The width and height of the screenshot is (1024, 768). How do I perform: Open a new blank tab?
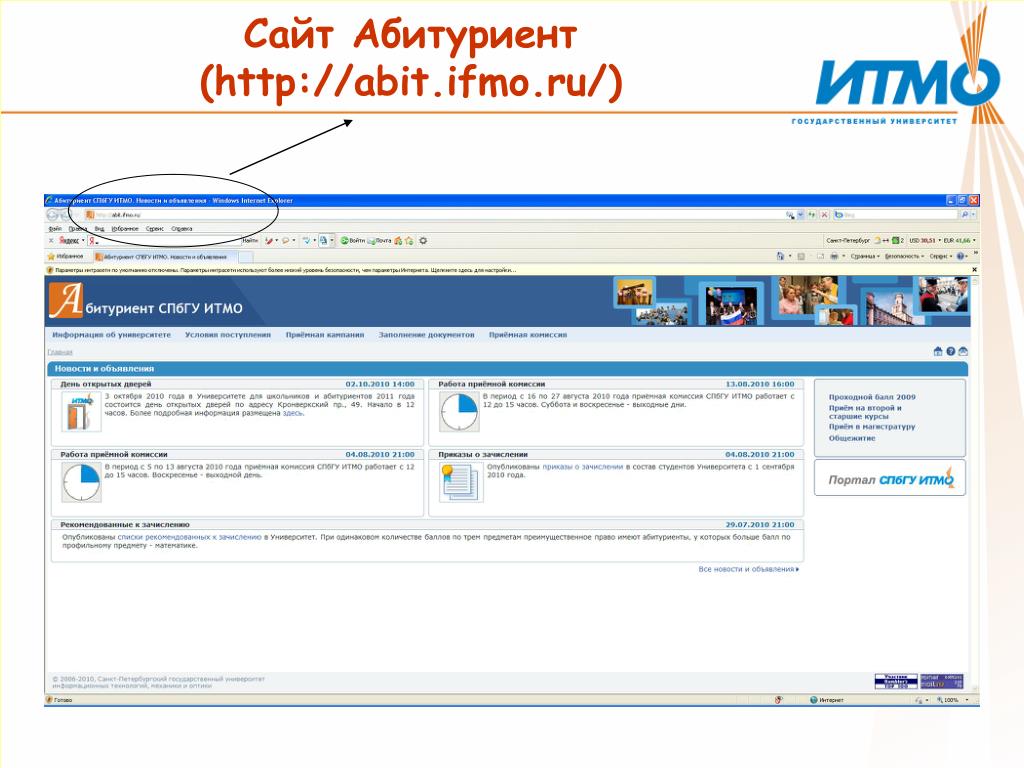pos(246,257)
